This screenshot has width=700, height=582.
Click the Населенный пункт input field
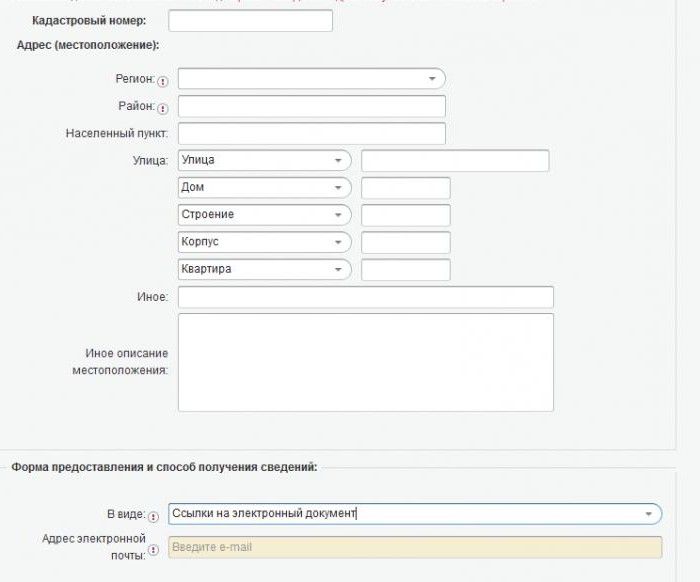point(311,133)
